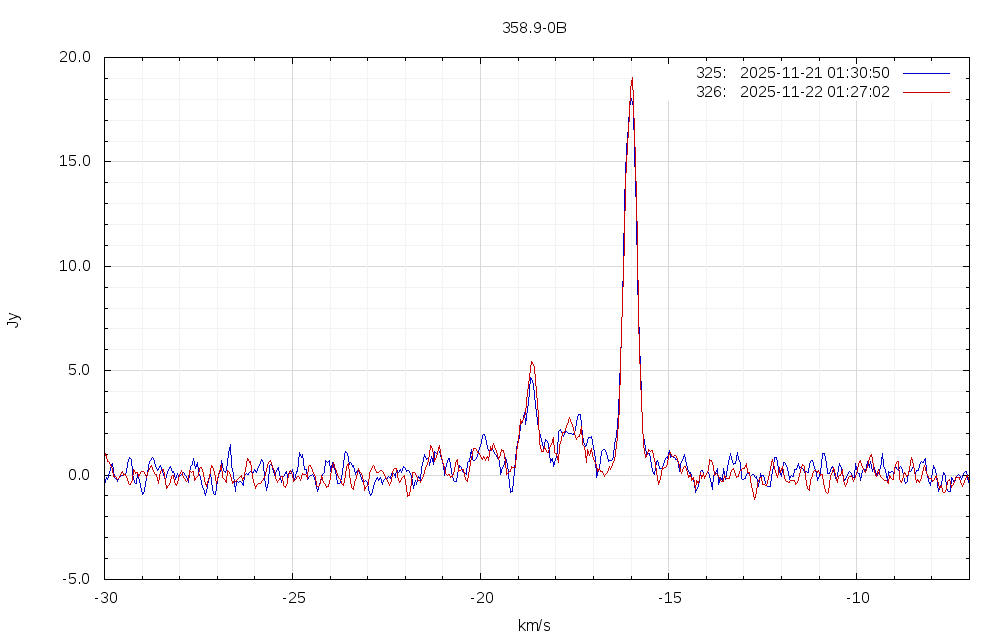Screen dimensions: 1000x640
Task: Click the -10 x-axis tick label
Action: (856, 597)
